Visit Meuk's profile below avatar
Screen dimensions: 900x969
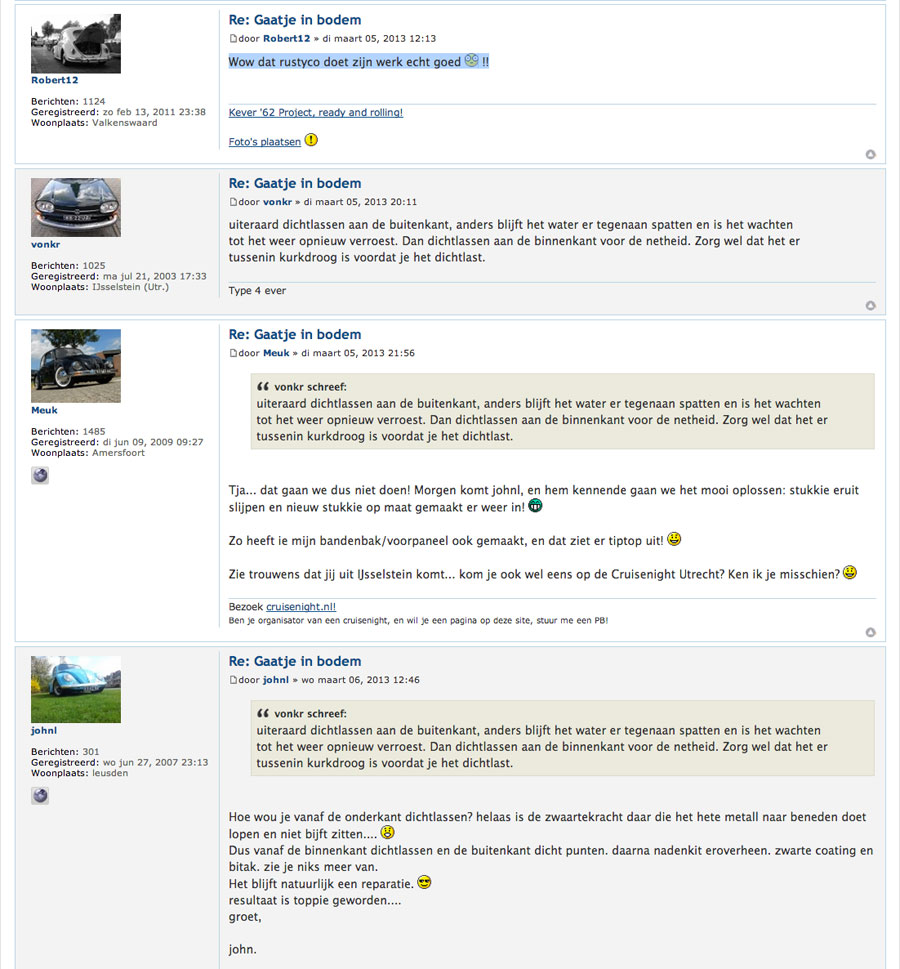[x=44, y=410]
